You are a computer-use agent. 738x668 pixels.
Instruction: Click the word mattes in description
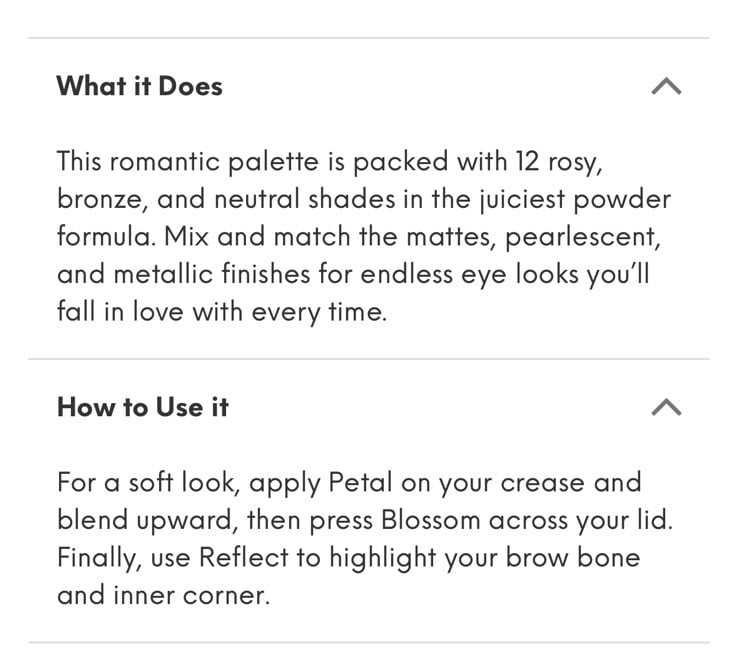point(449,236)
